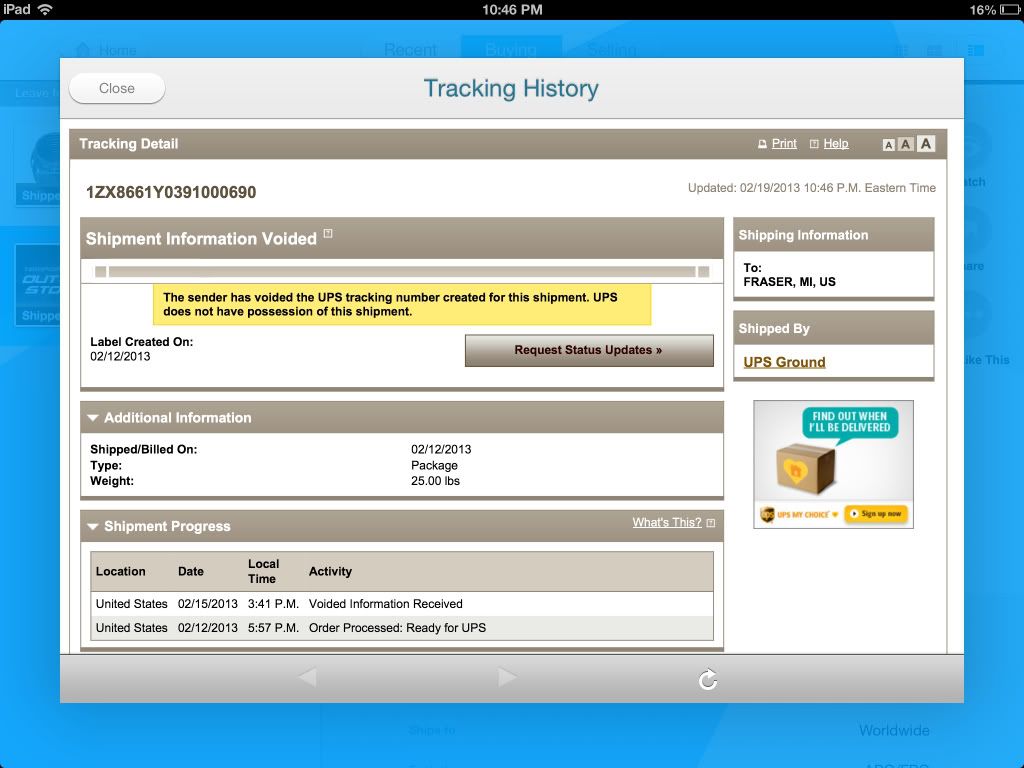Open info icon next to Shipment Information Voided

coord(328,233)
